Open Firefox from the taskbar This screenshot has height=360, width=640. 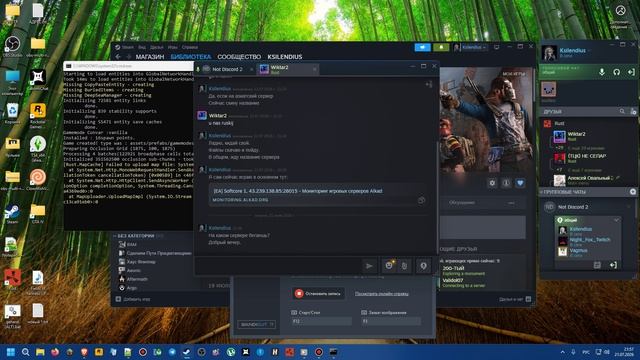[x=55, y=352]
